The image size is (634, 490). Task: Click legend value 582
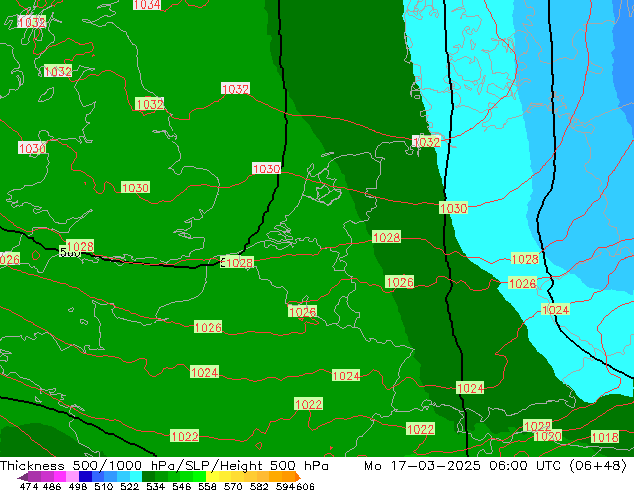259,486
